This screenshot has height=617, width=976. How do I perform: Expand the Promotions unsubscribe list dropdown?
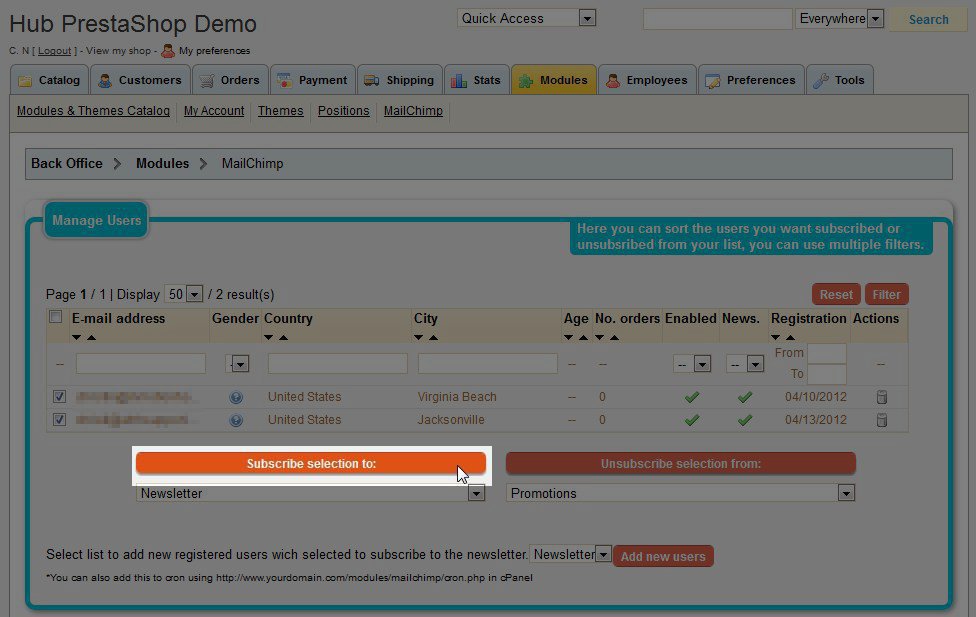(x=846, y=493)
